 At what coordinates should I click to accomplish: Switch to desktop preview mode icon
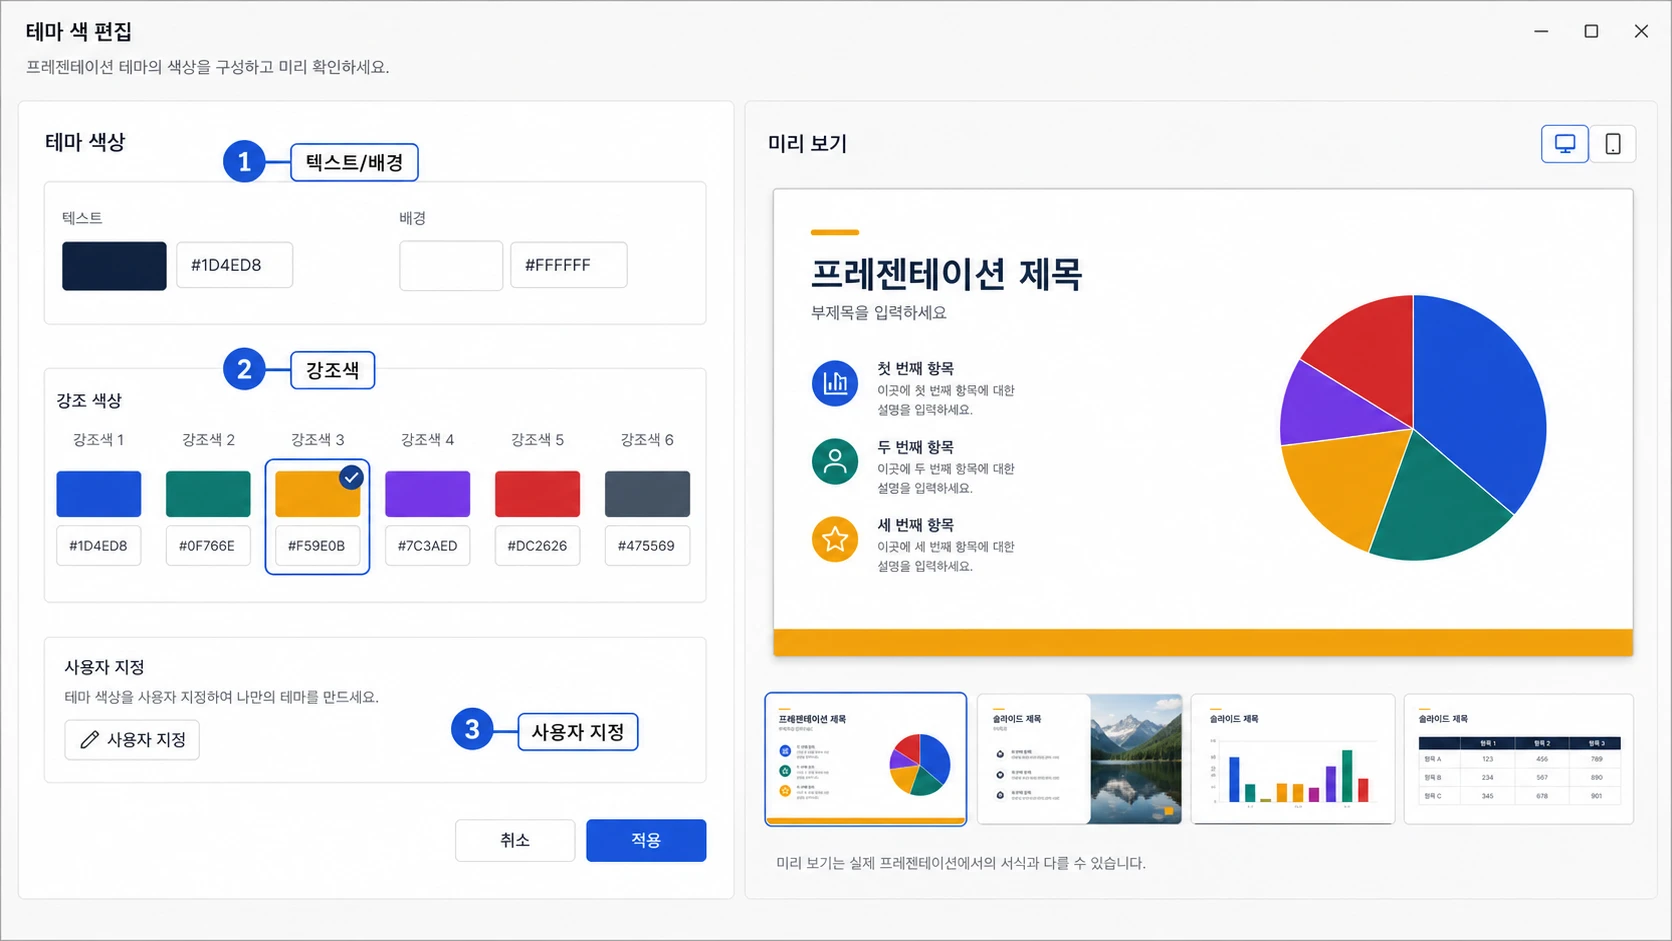tap(1565, 144)
